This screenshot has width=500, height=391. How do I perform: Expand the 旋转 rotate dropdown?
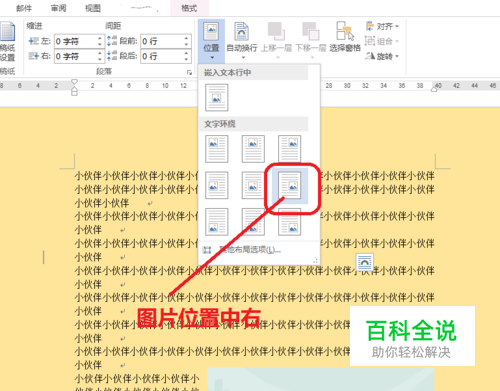tap(382, 56)
